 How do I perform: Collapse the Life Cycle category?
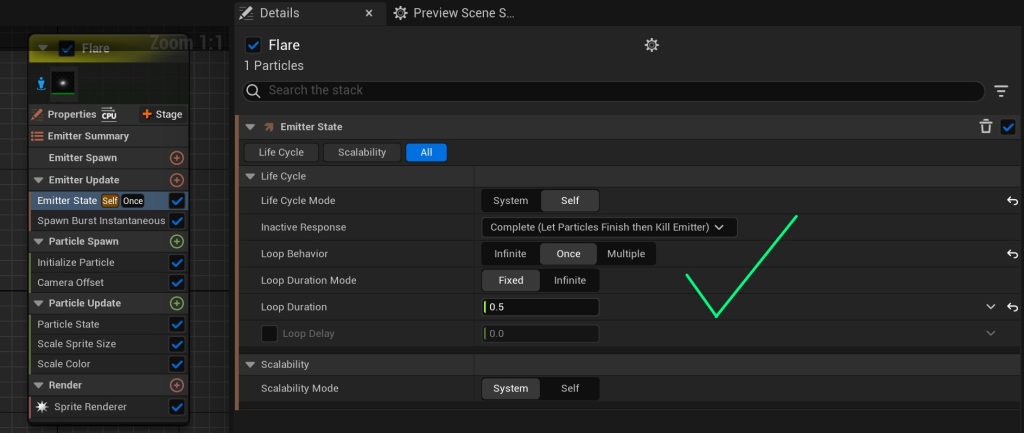tap(250, 176)
